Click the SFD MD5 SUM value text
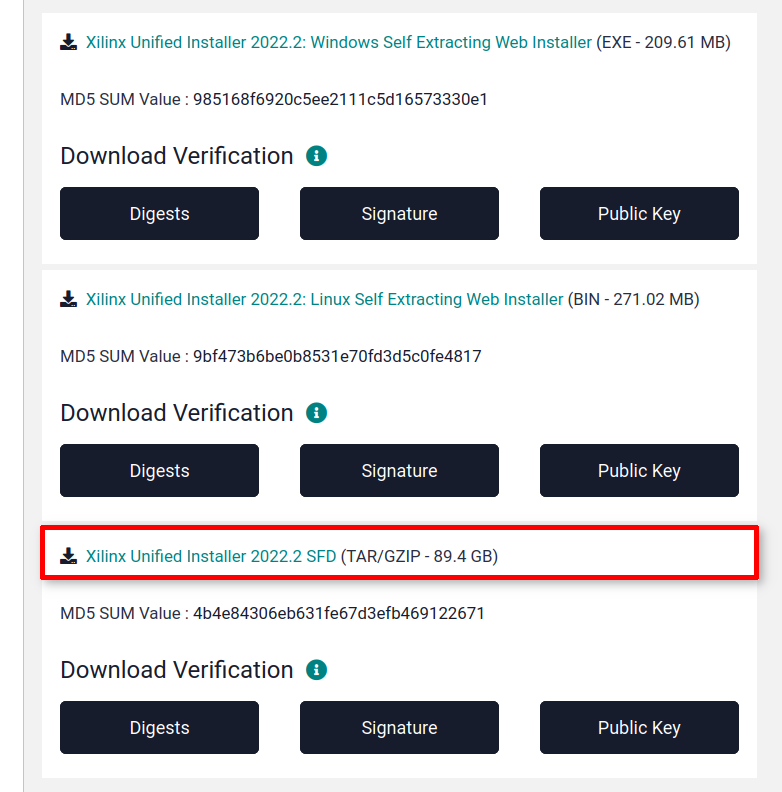Image resolution: width=782 pixels, height=792 pixels. click(x=339, y=613)
